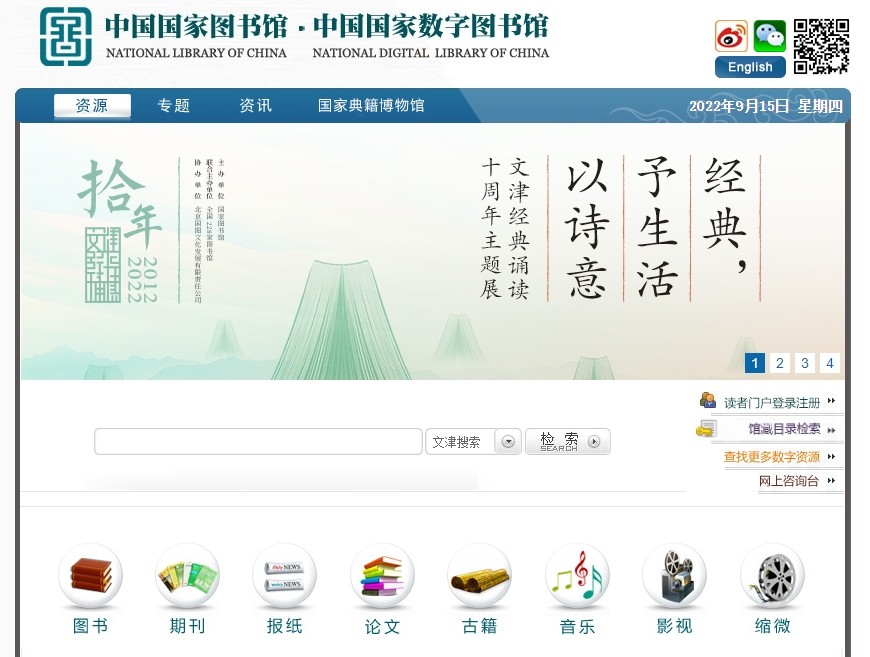Click the 影视 text label
870x657 pixels.
(x=675, y=626)
